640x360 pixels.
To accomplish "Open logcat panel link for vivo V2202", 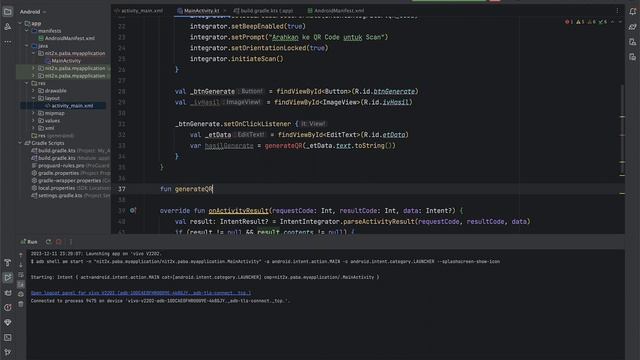I will [141, 293].
